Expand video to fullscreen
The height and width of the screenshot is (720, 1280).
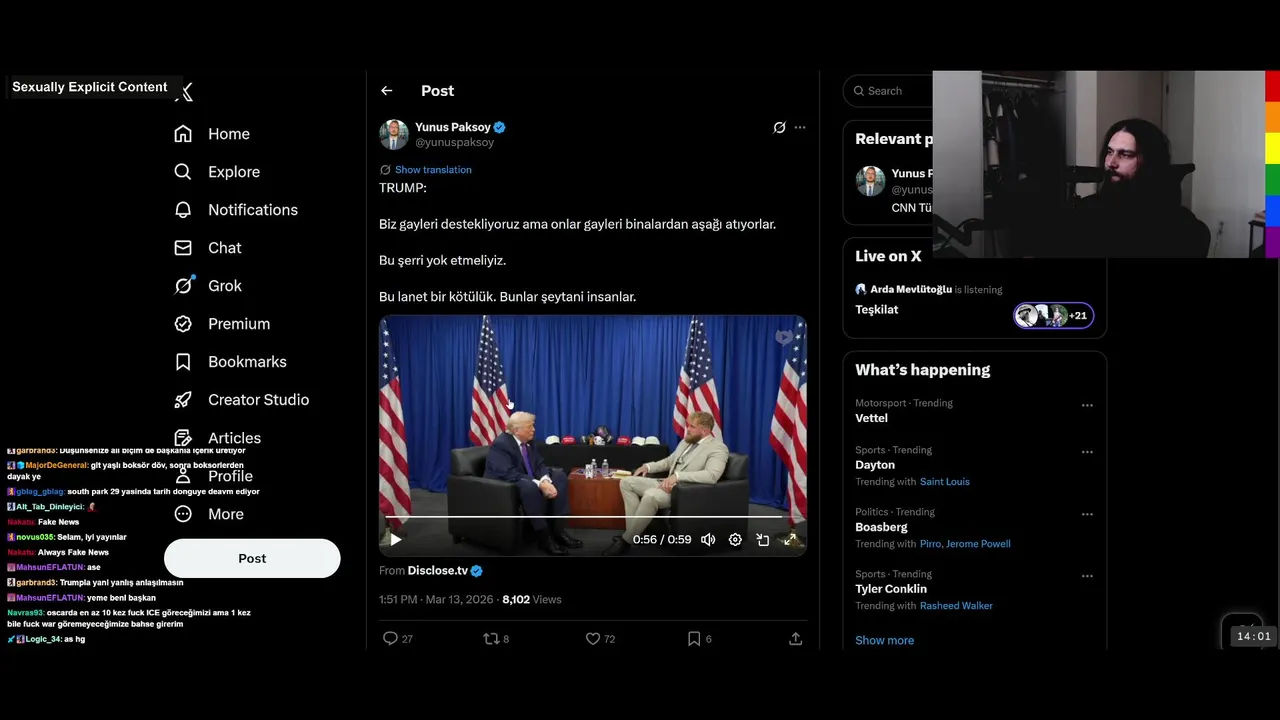[789, 539]
